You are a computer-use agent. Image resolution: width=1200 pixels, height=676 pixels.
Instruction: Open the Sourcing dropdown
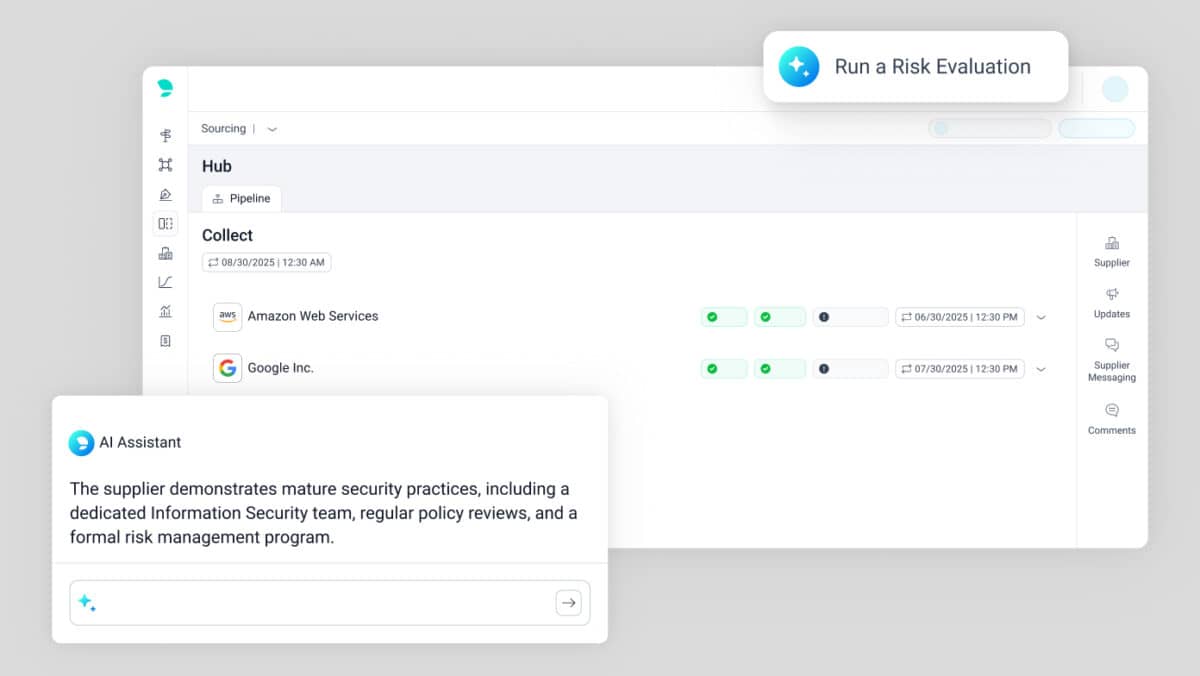(x=271, y=129)
